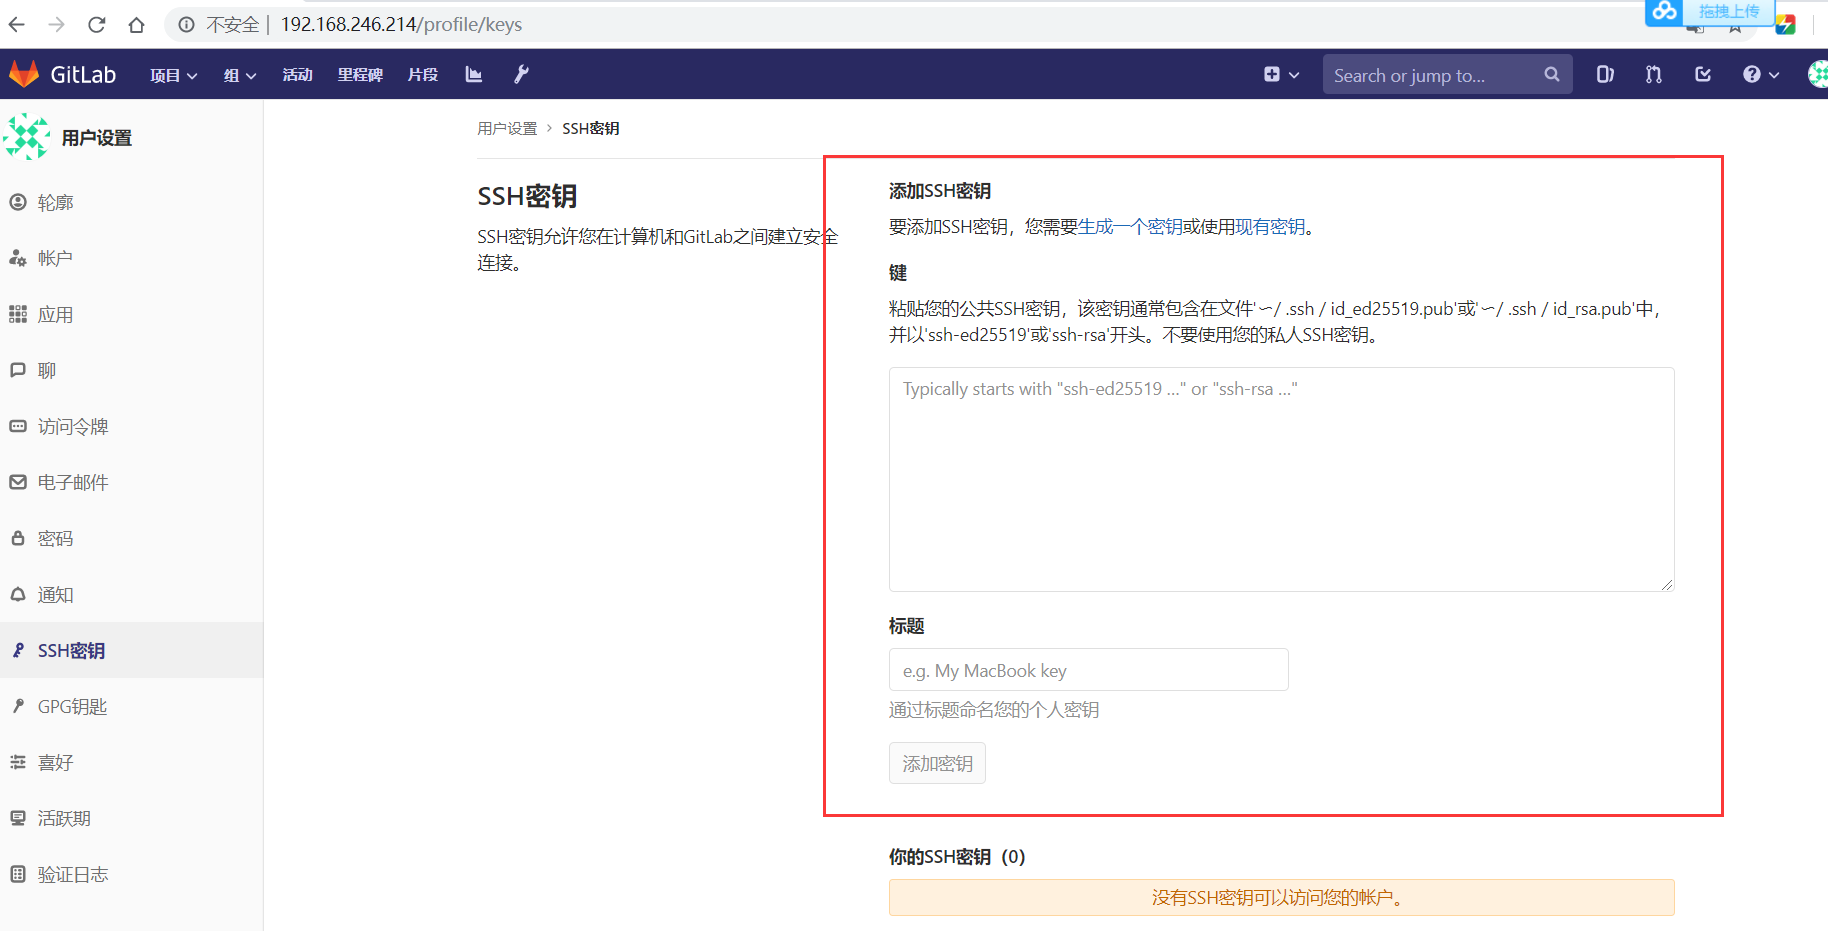Expand the 项目 dropdown
The image size is (1828, 931).
tap(172, 75)
